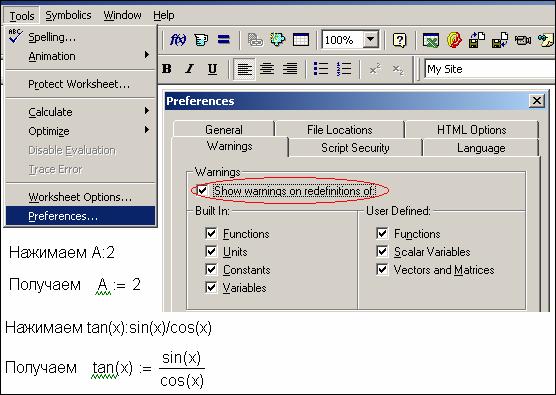The image size is (556, 395).
Task: Align text center
Action: click(x=267, y=68)
